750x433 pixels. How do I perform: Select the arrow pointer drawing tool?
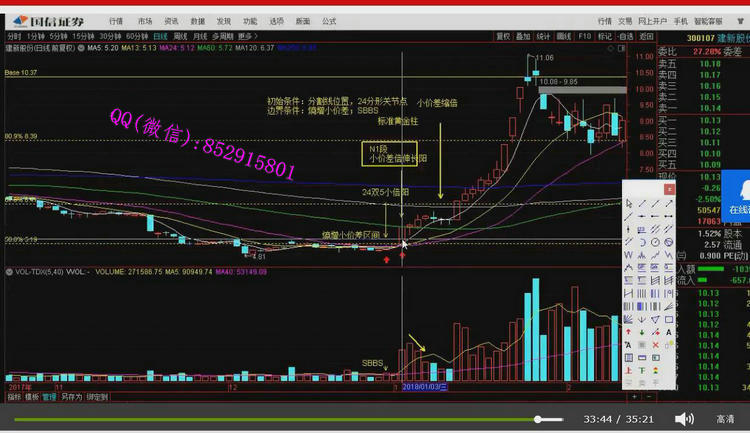pos(629,203)
